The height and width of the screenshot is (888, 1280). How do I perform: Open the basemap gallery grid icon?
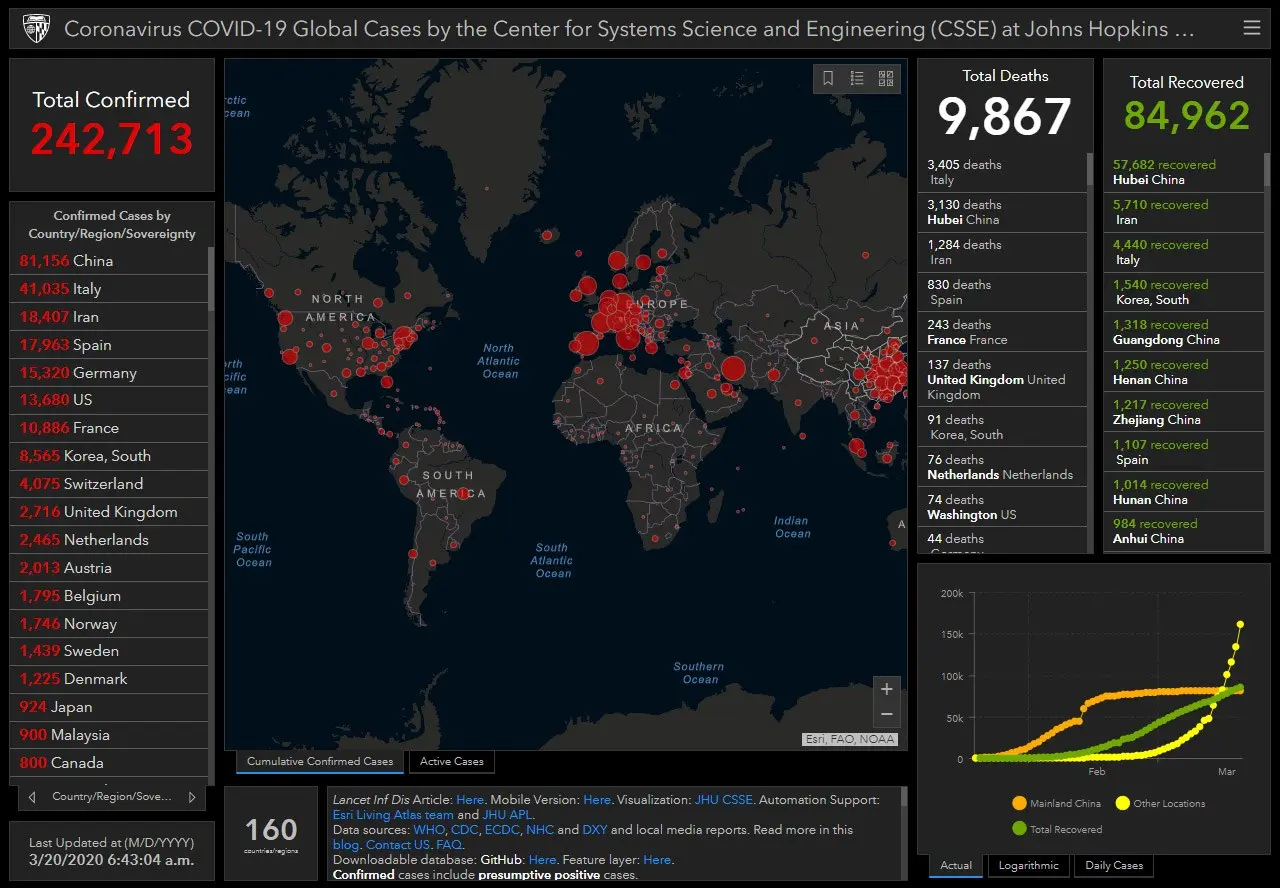tap(886, 78)
